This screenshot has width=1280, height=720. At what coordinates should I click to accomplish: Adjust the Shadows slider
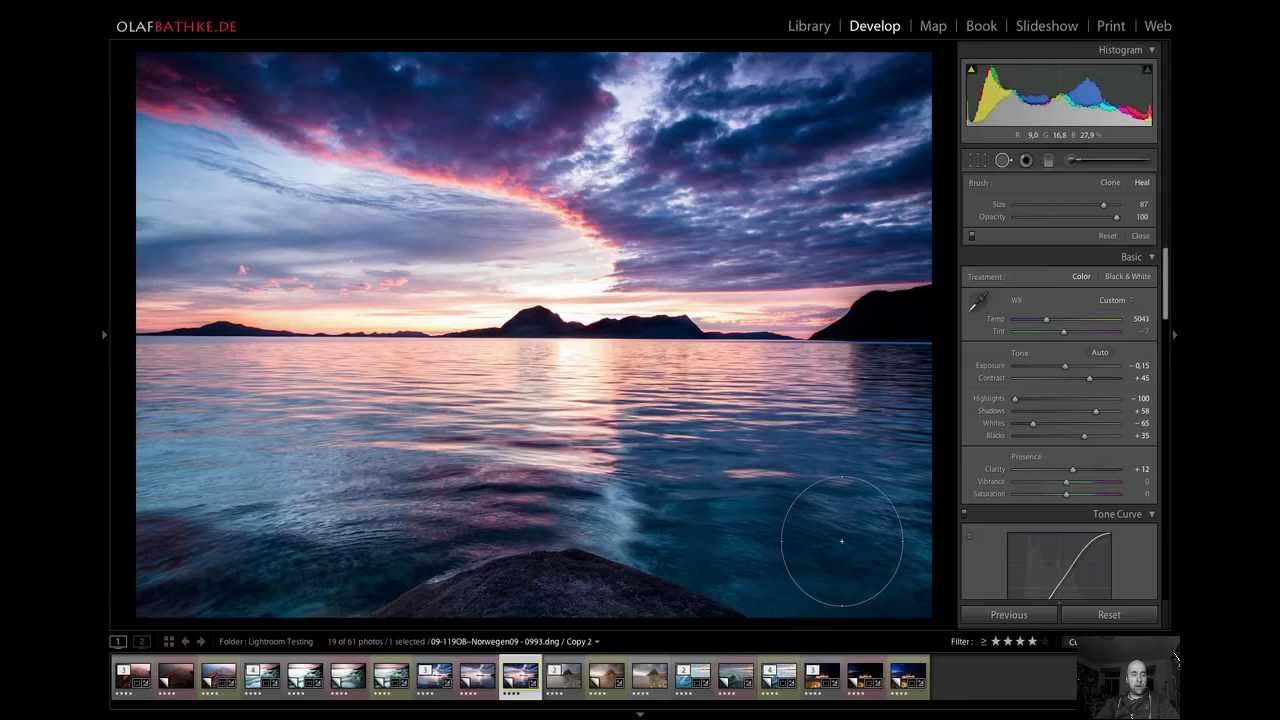[x=1066, y=411]
